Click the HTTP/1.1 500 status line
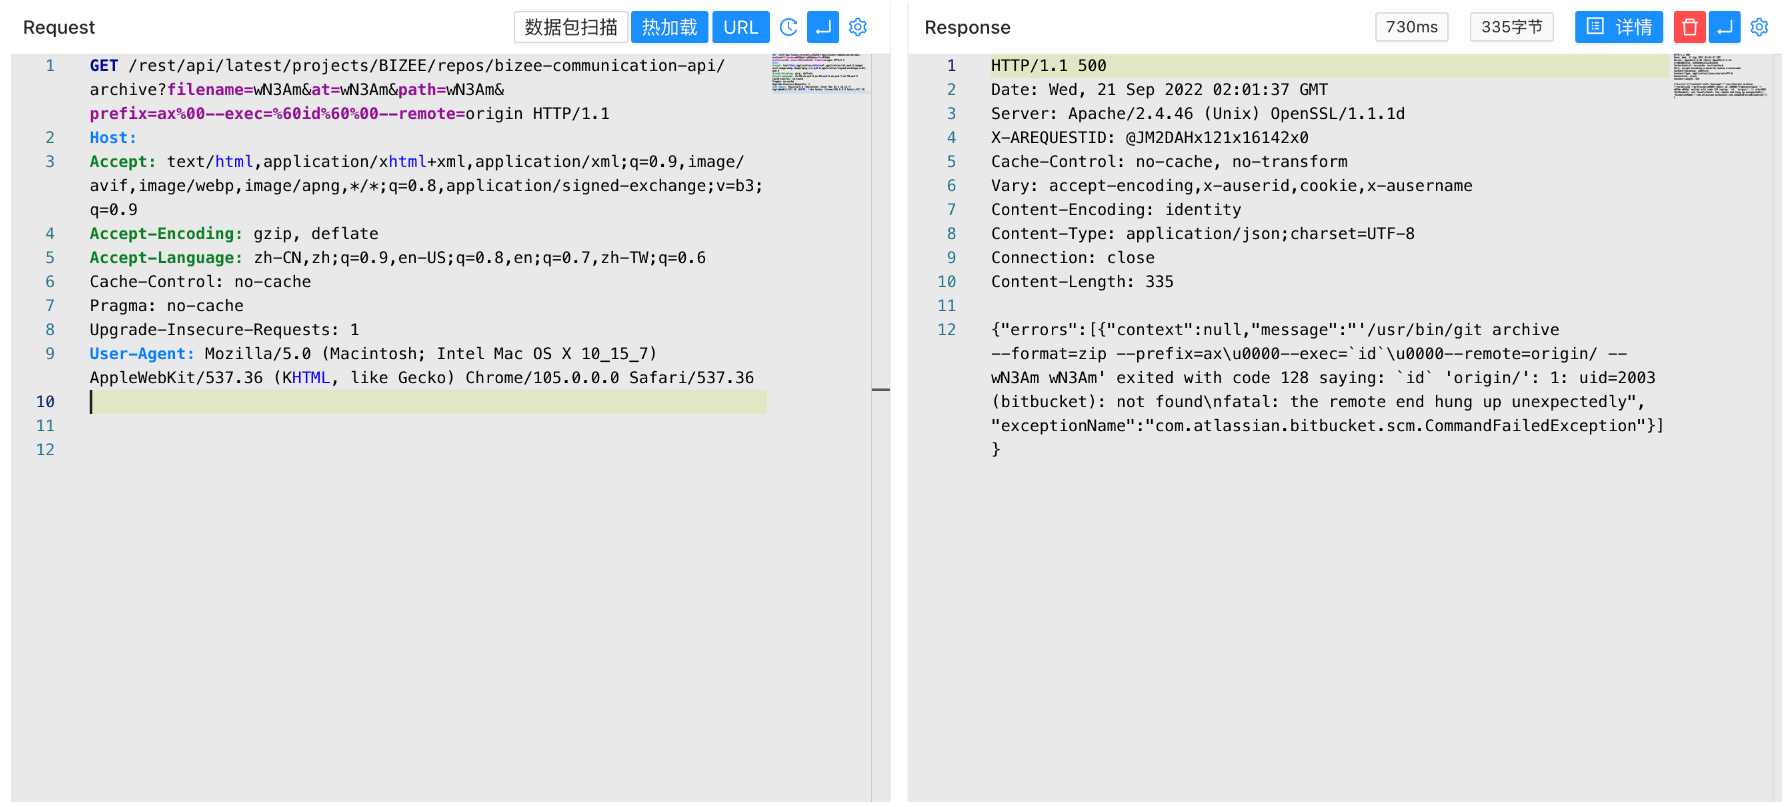1791x807 pixels. point(1048,66)
